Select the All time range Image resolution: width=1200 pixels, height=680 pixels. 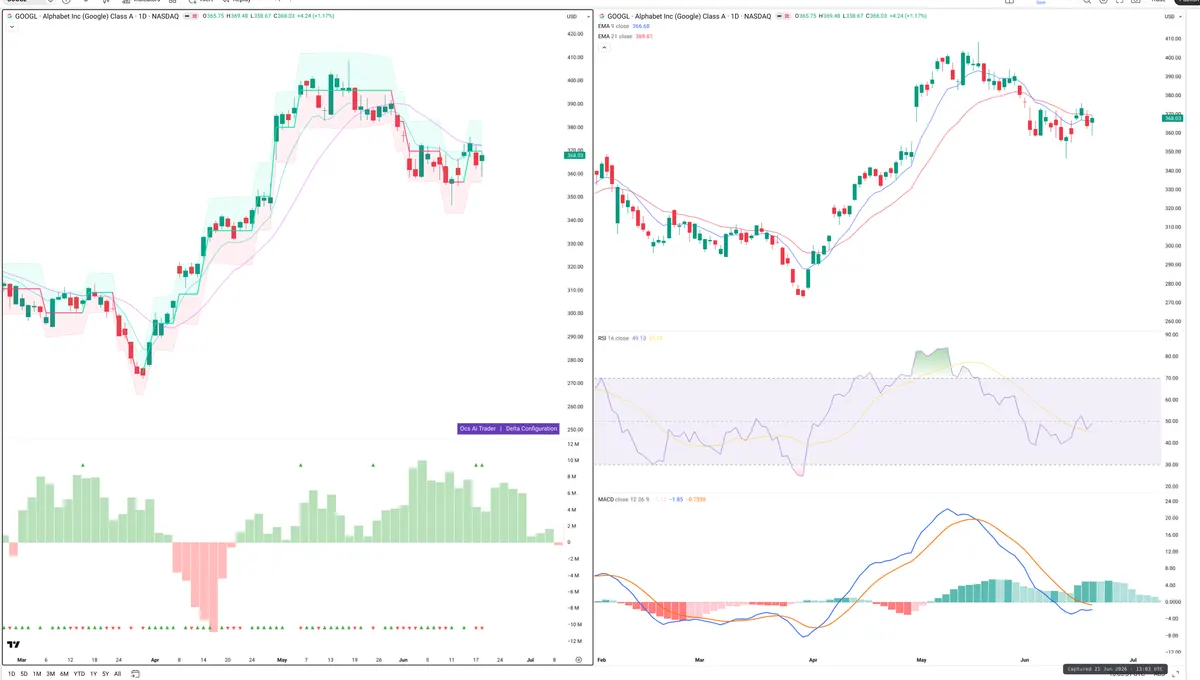click(x=117, y=674)
